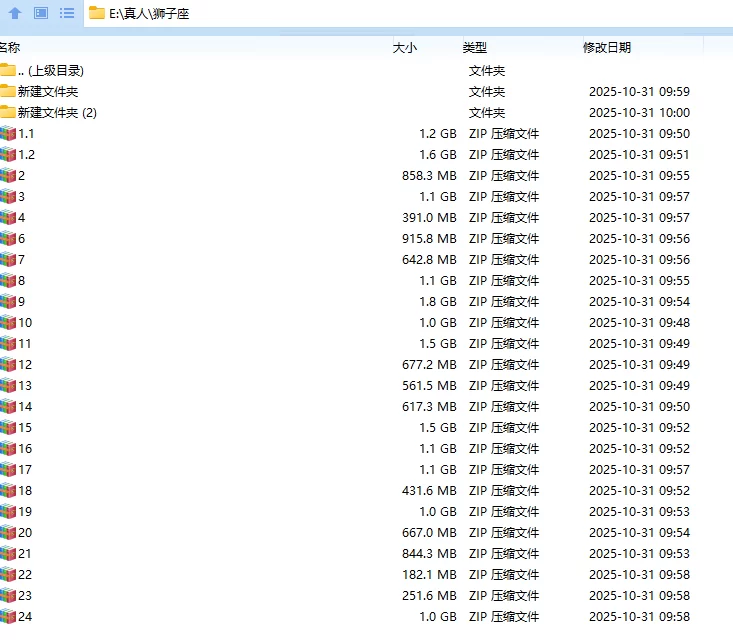Select file 4 sized 391.0 MB
The image size is (733, 642).
pyautogui.click(x=21, y=218)
